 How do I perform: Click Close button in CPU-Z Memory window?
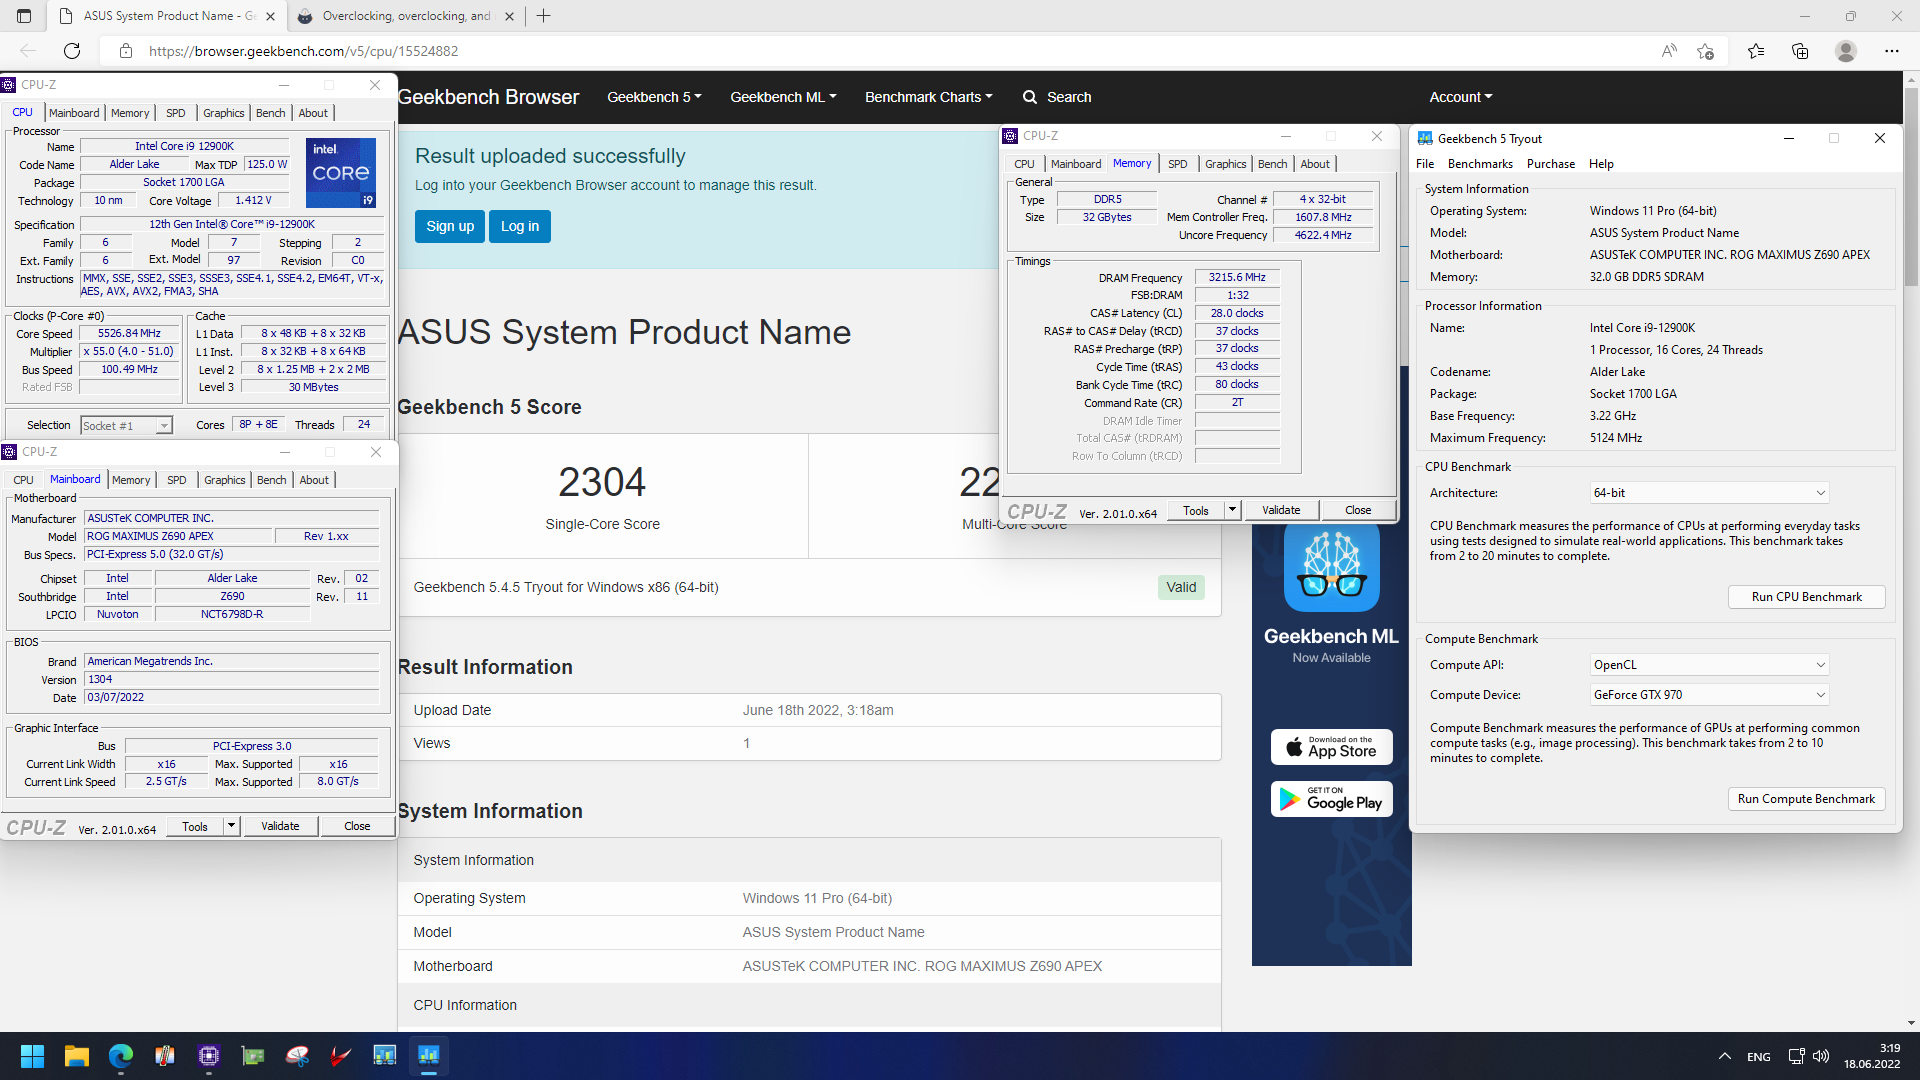[1358, 510]
